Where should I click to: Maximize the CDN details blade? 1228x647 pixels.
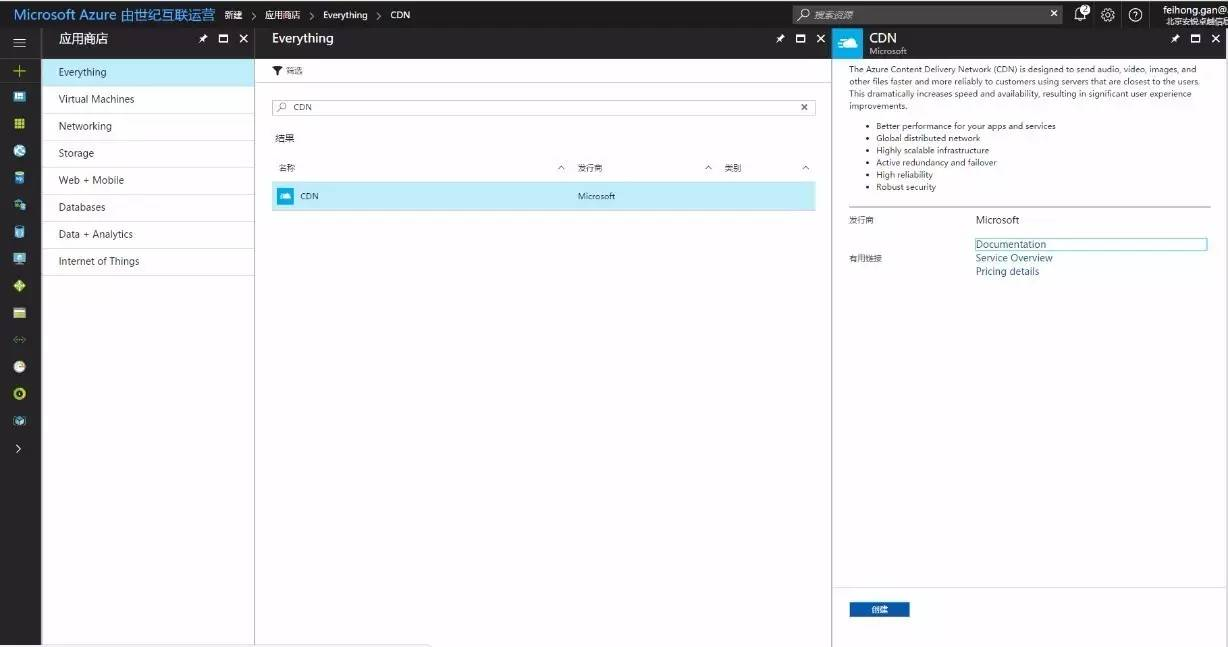[1195, 39]
